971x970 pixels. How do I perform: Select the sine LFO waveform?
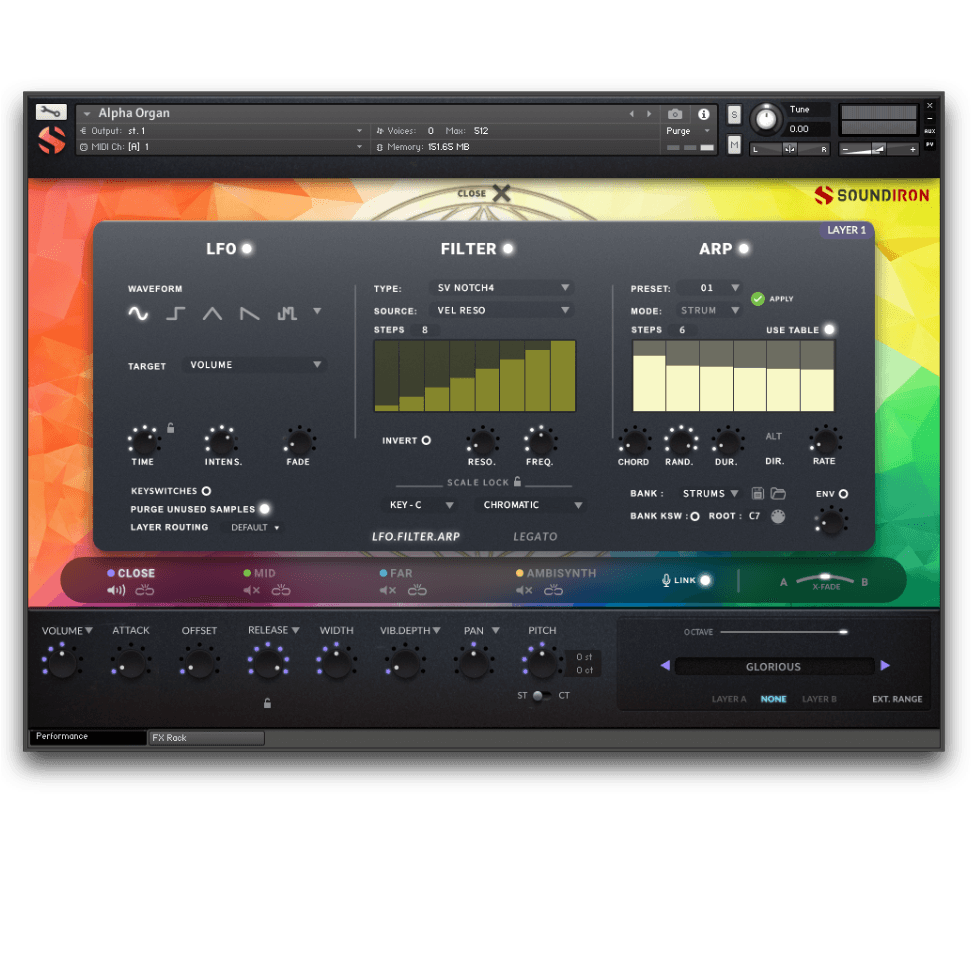coord(138,313)
